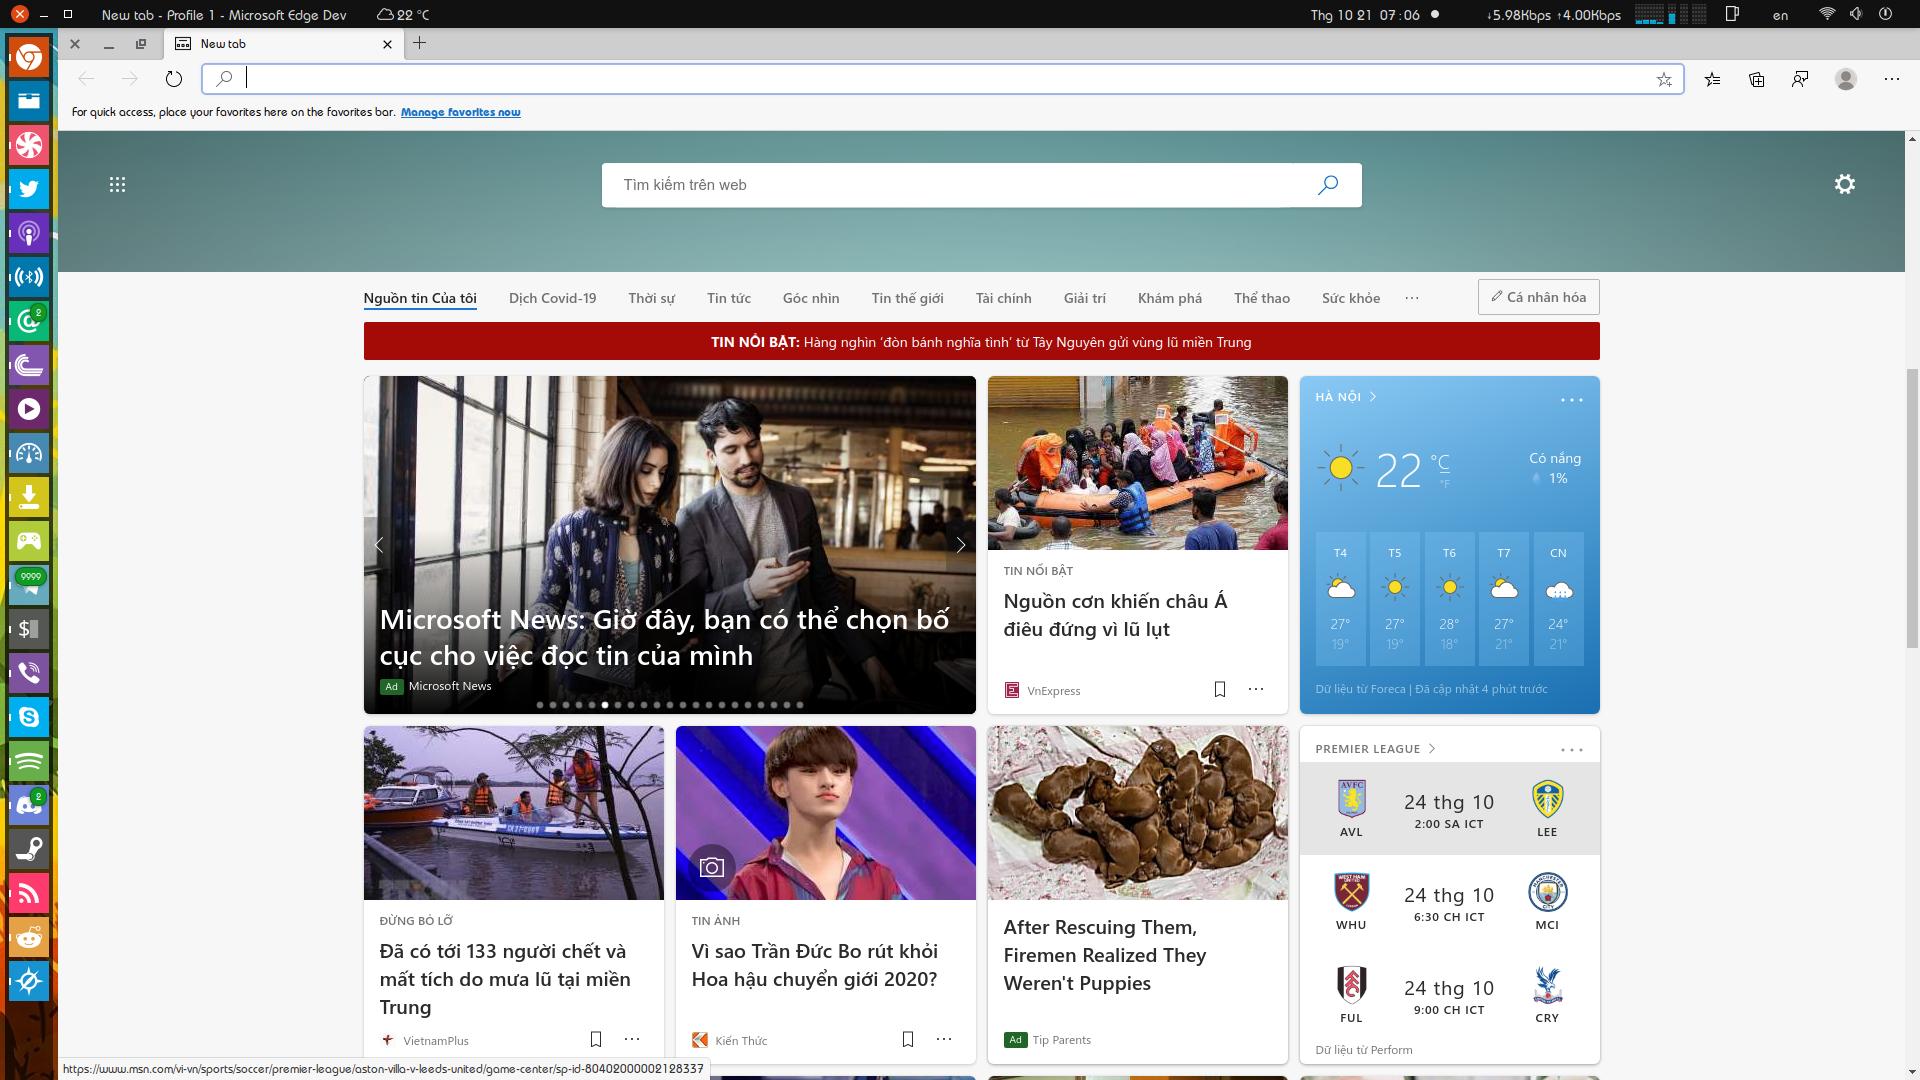The height and width of the screenshot is (1080, 1920).
Task: Open page settings gear icon
Action: click(x=1845, y=184)
